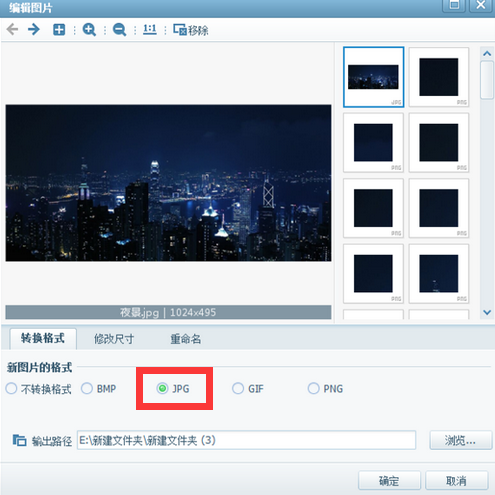Zoom in using the magnifier plus icon
495x495 pixels.
pyautogui.click(x=89, y=30)
